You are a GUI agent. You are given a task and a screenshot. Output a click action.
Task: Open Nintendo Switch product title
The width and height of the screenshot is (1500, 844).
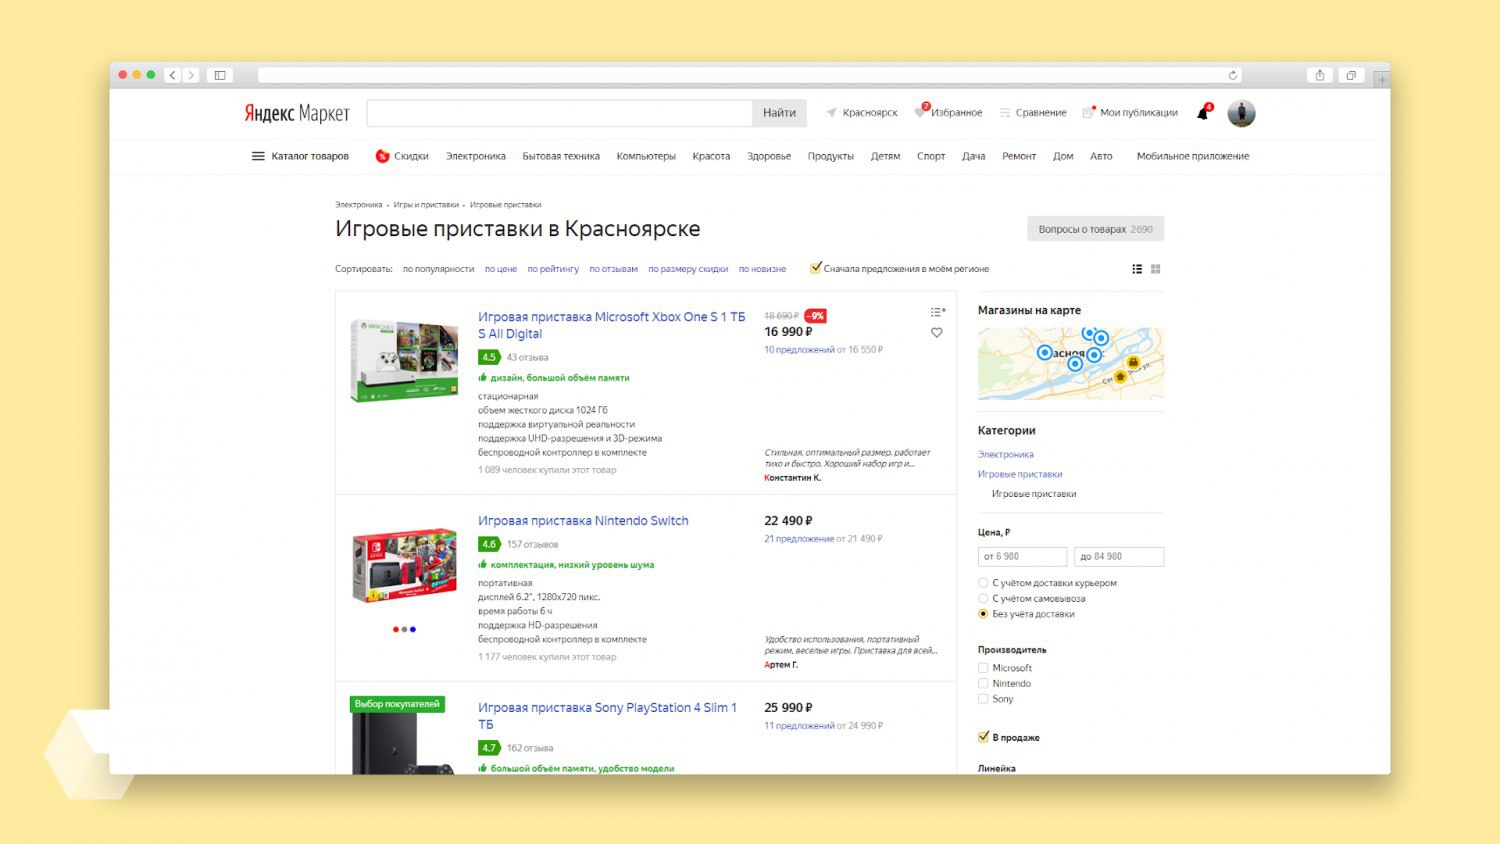[583, 521]
